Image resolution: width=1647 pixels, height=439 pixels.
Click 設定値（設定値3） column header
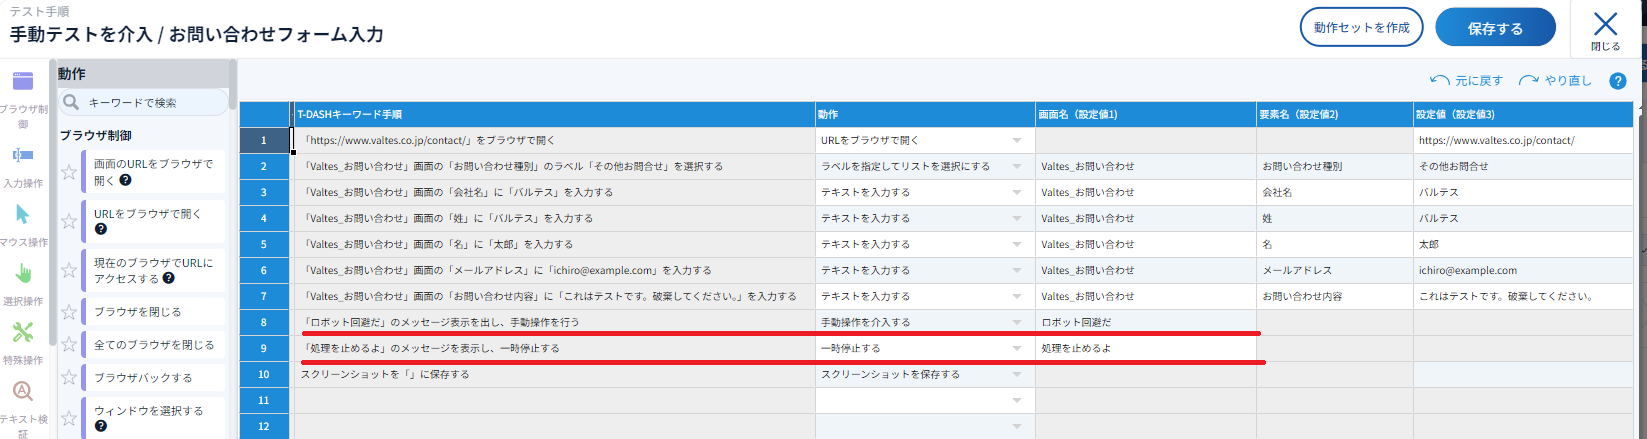click(x=1523, y=115)
